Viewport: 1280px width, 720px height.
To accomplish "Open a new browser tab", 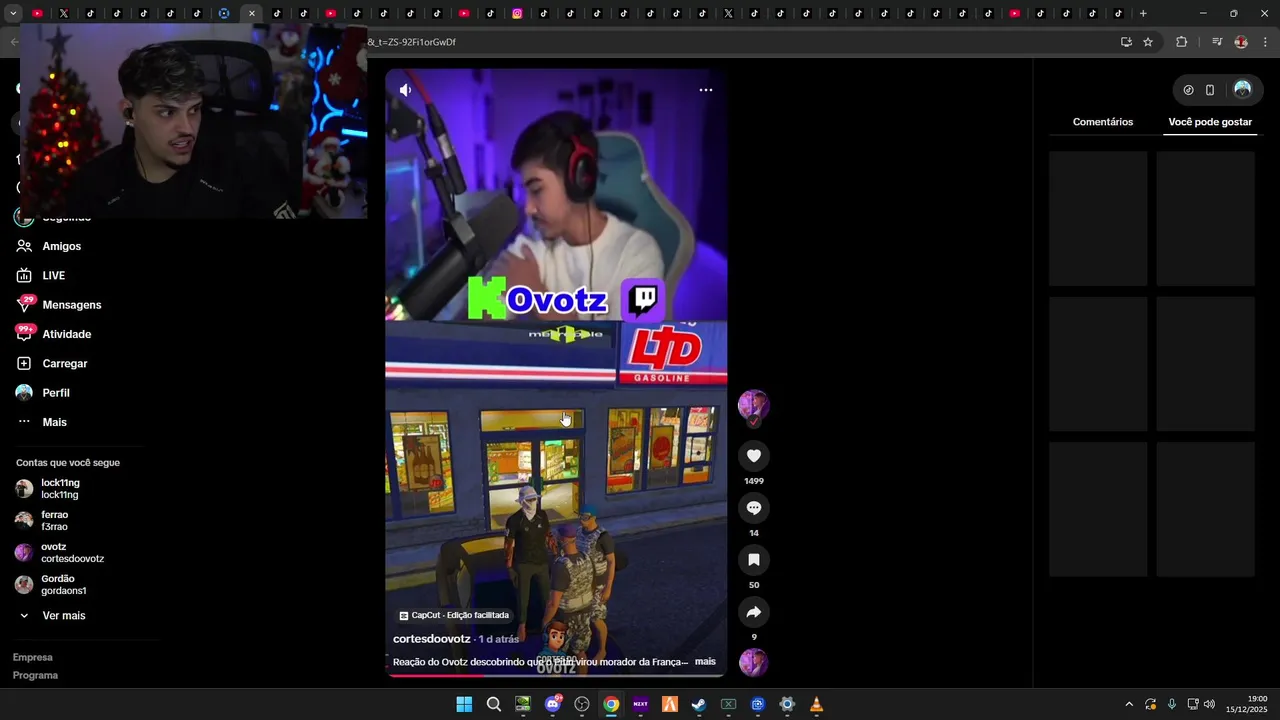I will (x=1143, y=13).
